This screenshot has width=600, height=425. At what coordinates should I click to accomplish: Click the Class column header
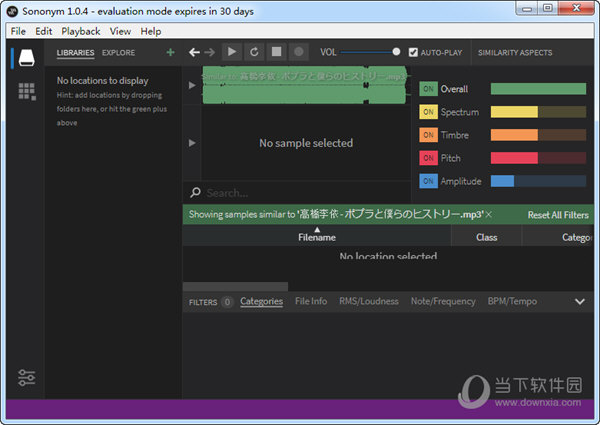(x=487, y=237)
